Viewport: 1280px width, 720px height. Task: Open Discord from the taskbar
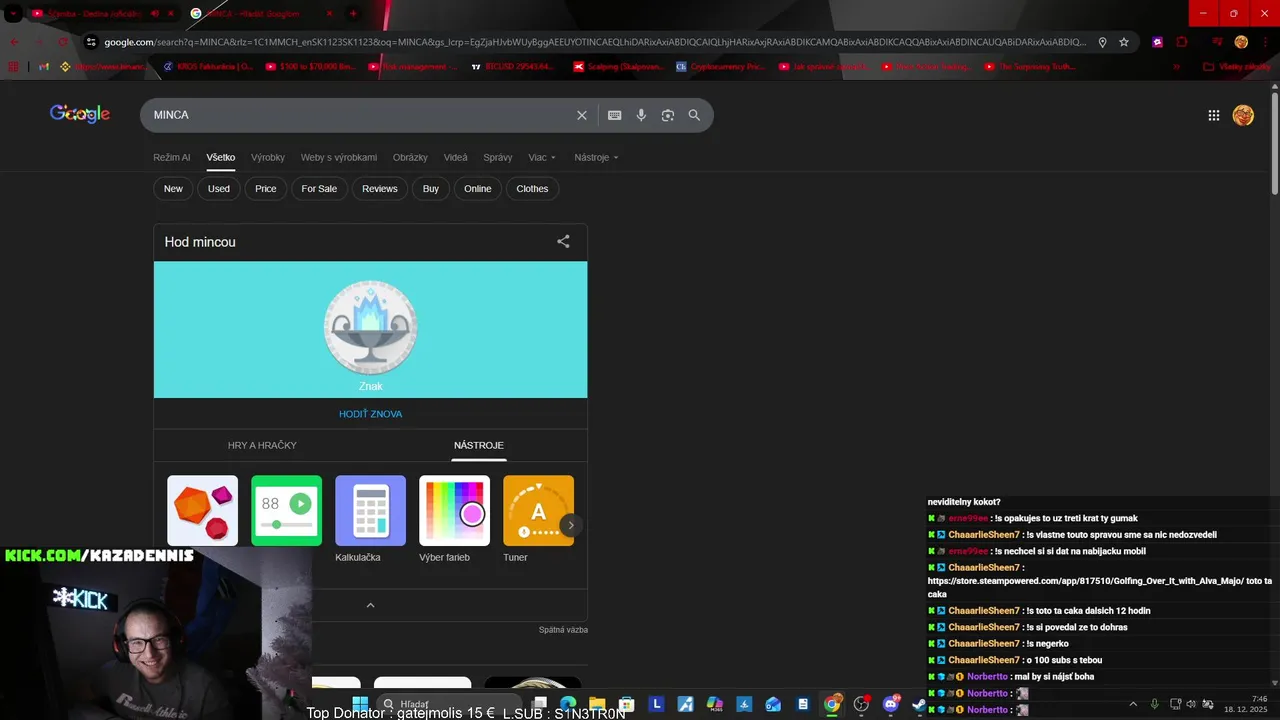click(x=891, y=704)
